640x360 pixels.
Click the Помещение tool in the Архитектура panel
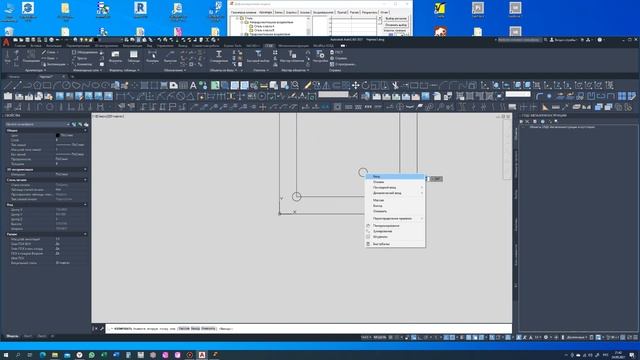tap(31, 56)
